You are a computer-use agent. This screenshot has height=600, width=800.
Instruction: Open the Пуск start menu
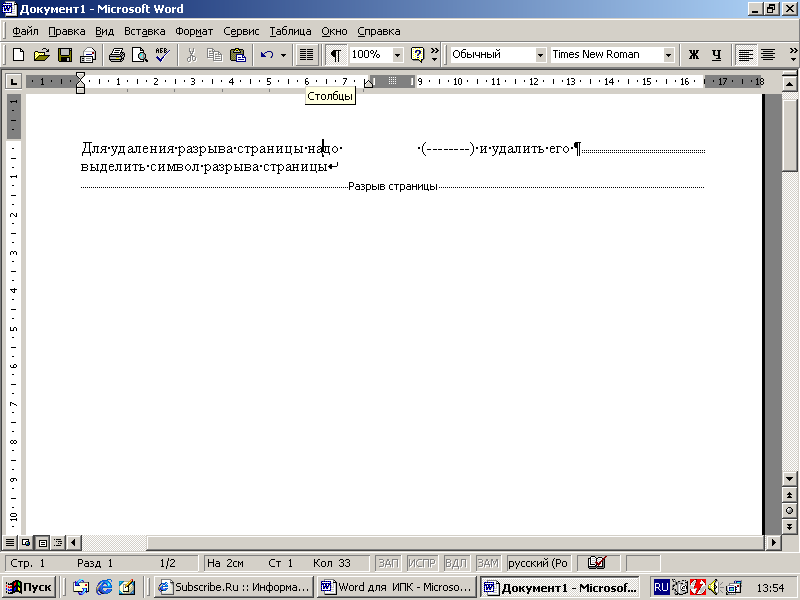point(29,587)
